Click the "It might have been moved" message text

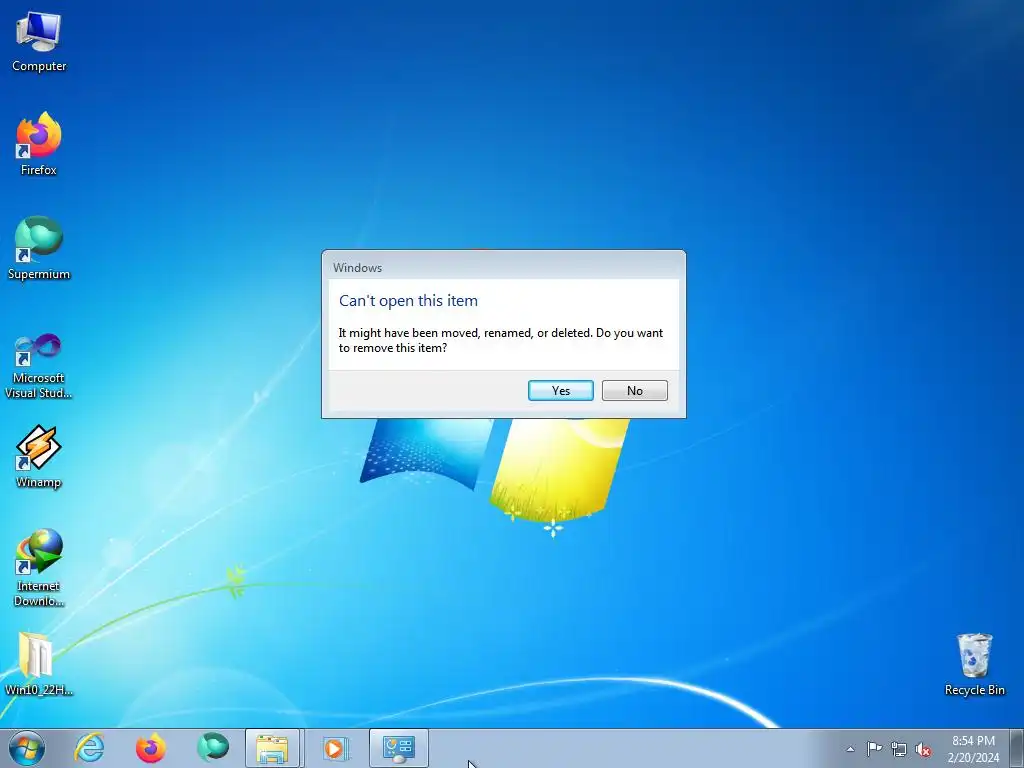[x=500, y=340]
